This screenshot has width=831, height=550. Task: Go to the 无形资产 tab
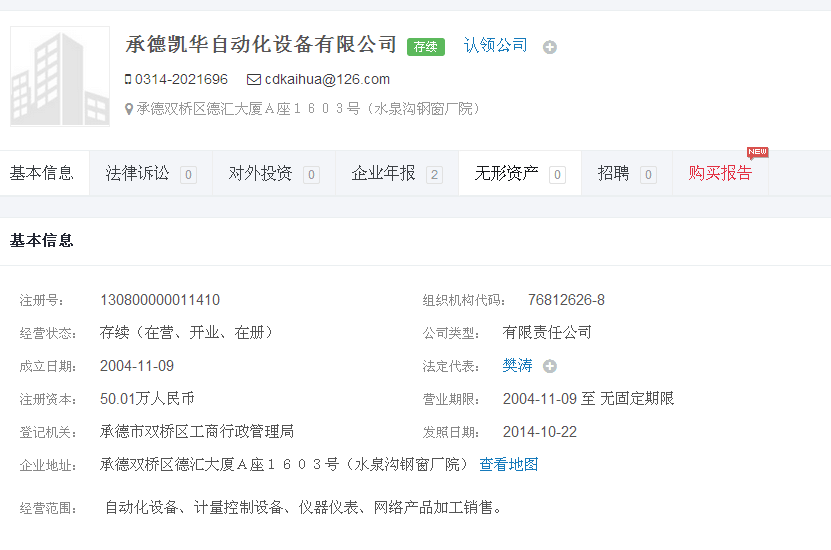pos(506,173)
